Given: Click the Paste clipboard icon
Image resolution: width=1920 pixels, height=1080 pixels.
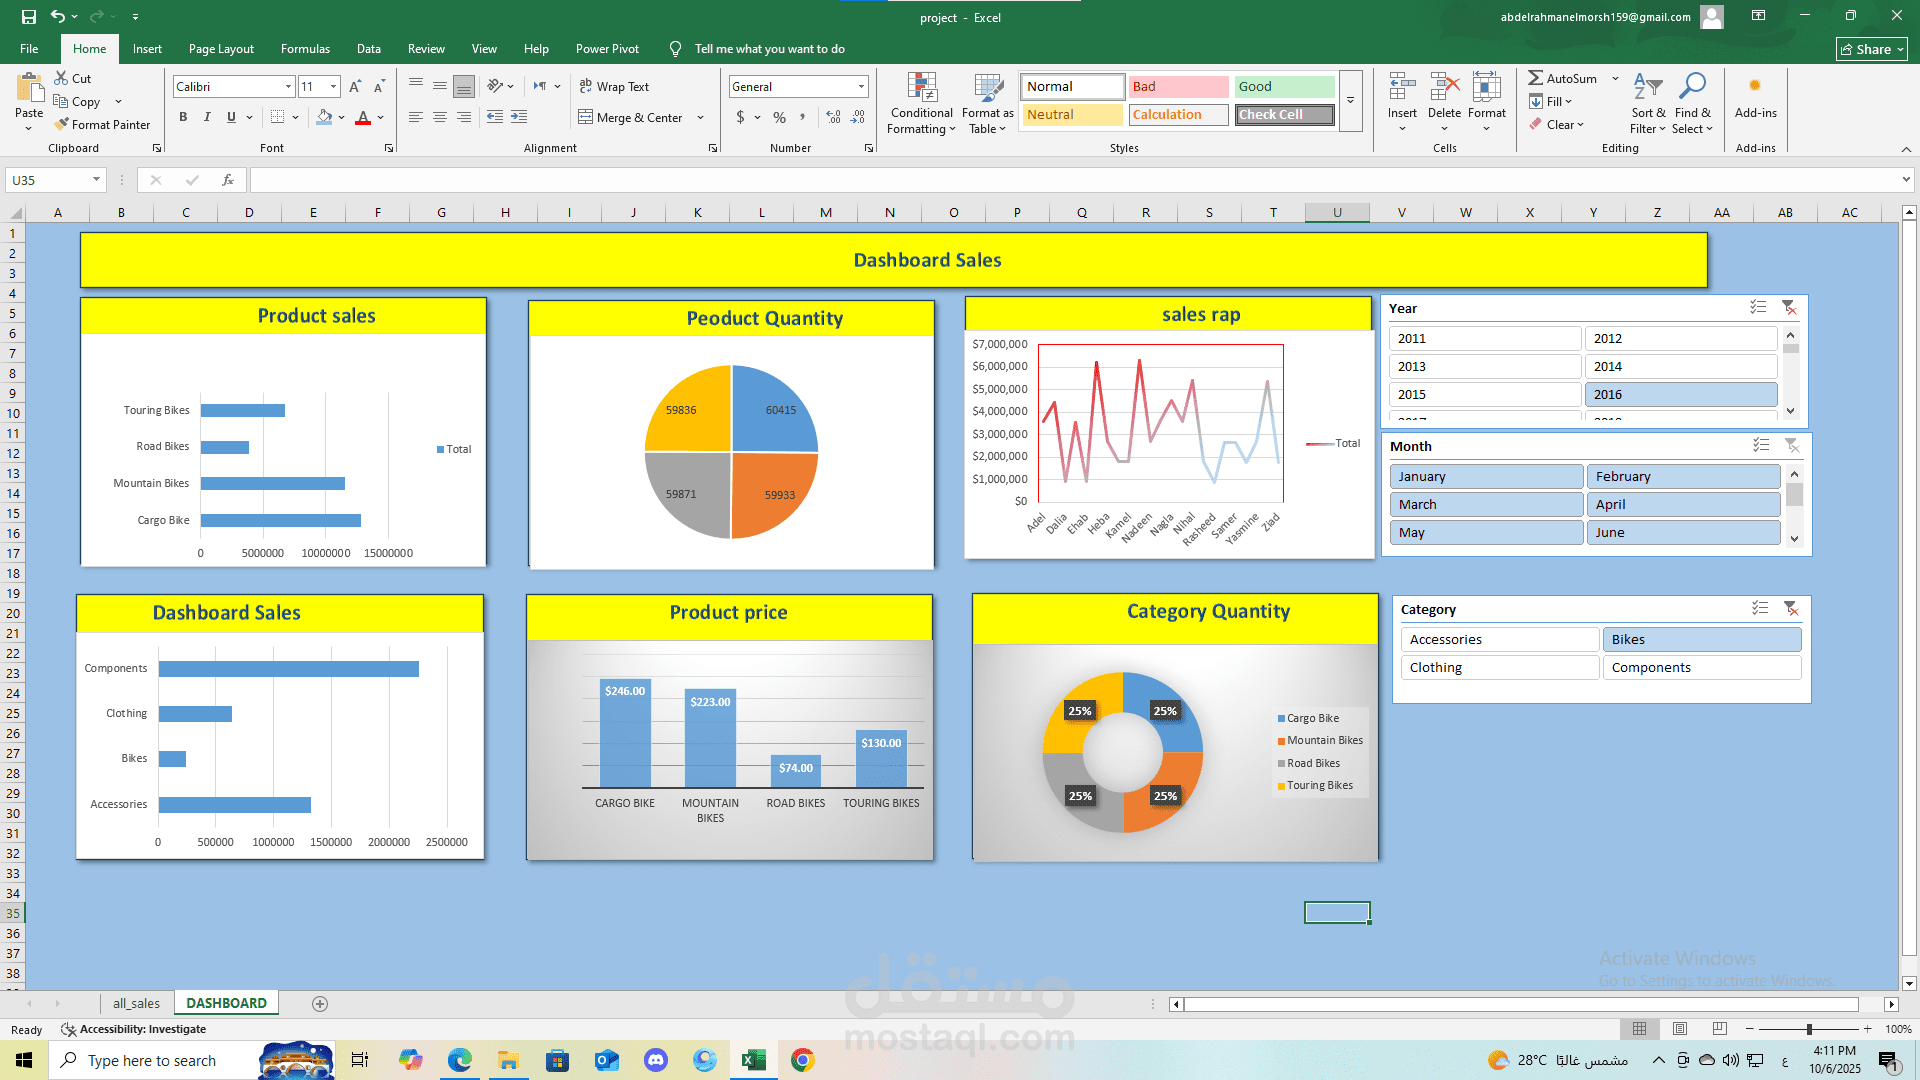Looking at the screenshot, I should pyautogui.click(x=29, y=88).
